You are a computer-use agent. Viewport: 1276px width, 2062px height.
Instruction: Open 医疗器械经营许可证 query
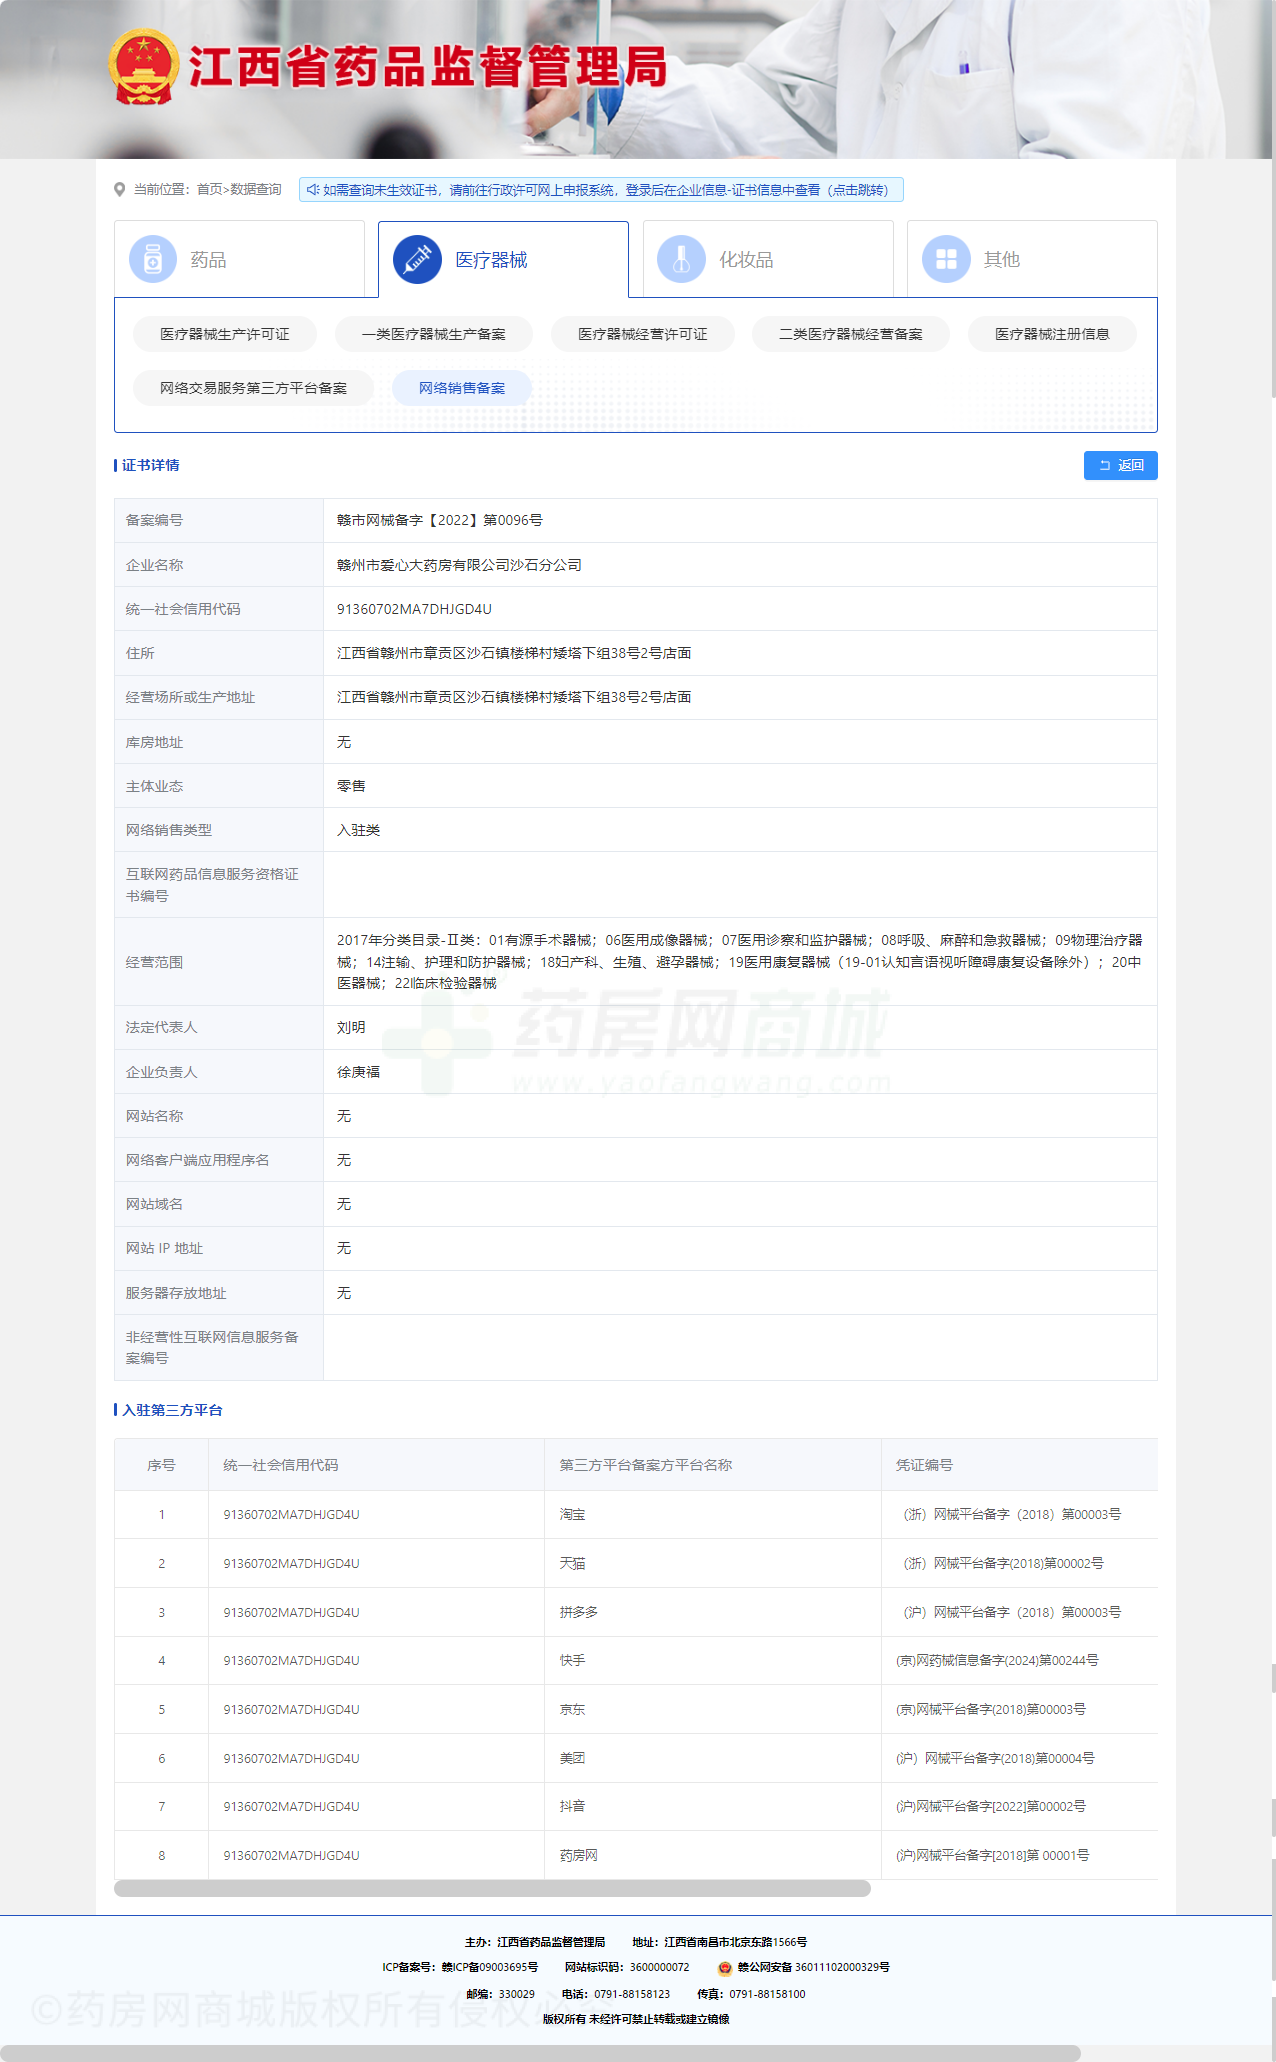point(642,334)
